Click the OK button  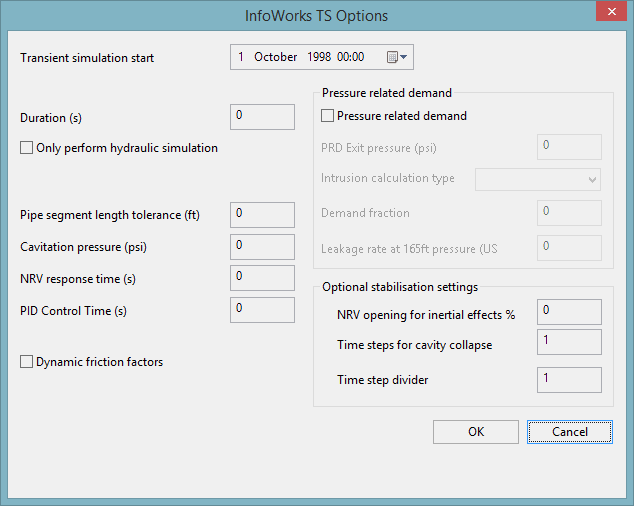[476, 432]
